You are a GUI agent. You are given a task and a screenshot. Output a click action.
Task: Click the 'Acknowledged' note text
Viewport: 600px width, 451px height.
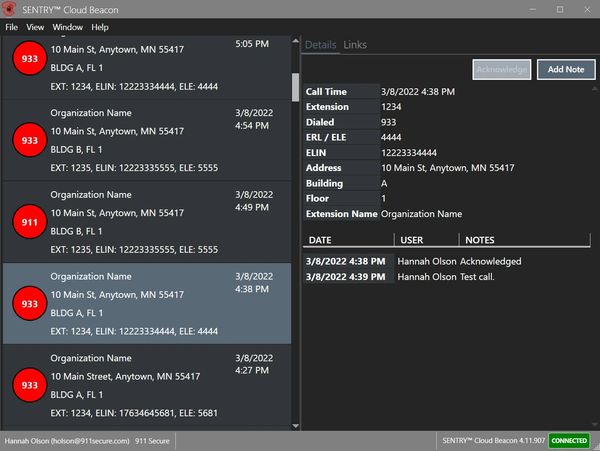tap(491, 261)
